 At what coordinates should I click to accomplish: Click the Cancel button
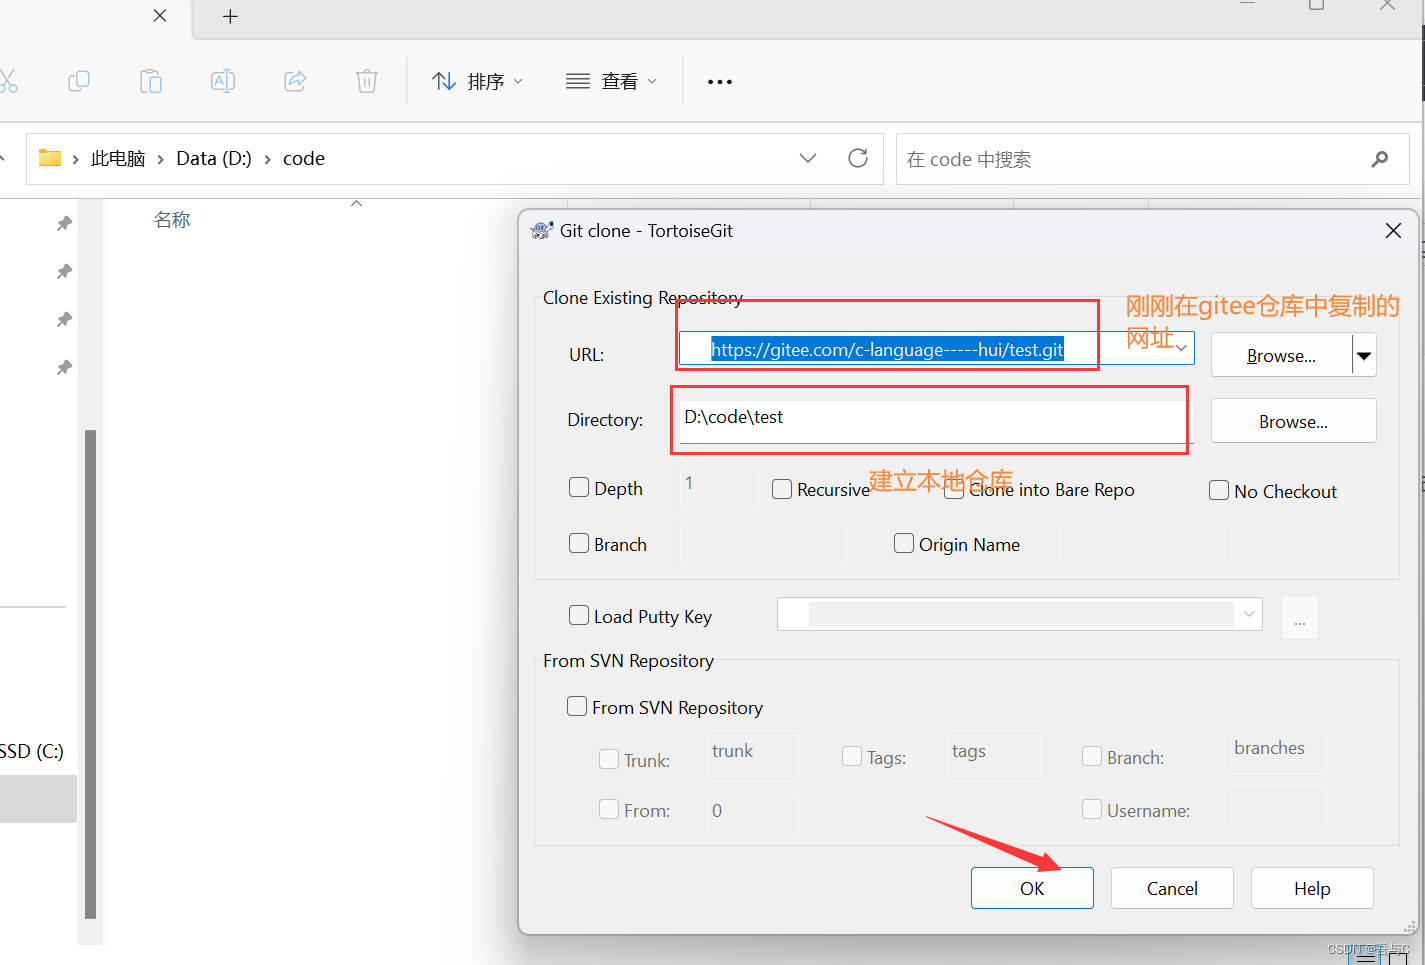point(1172,888)
